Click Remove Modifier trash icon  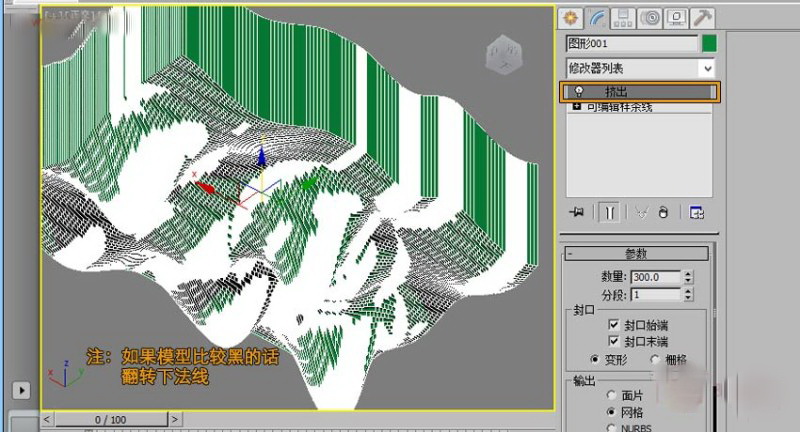662,212
